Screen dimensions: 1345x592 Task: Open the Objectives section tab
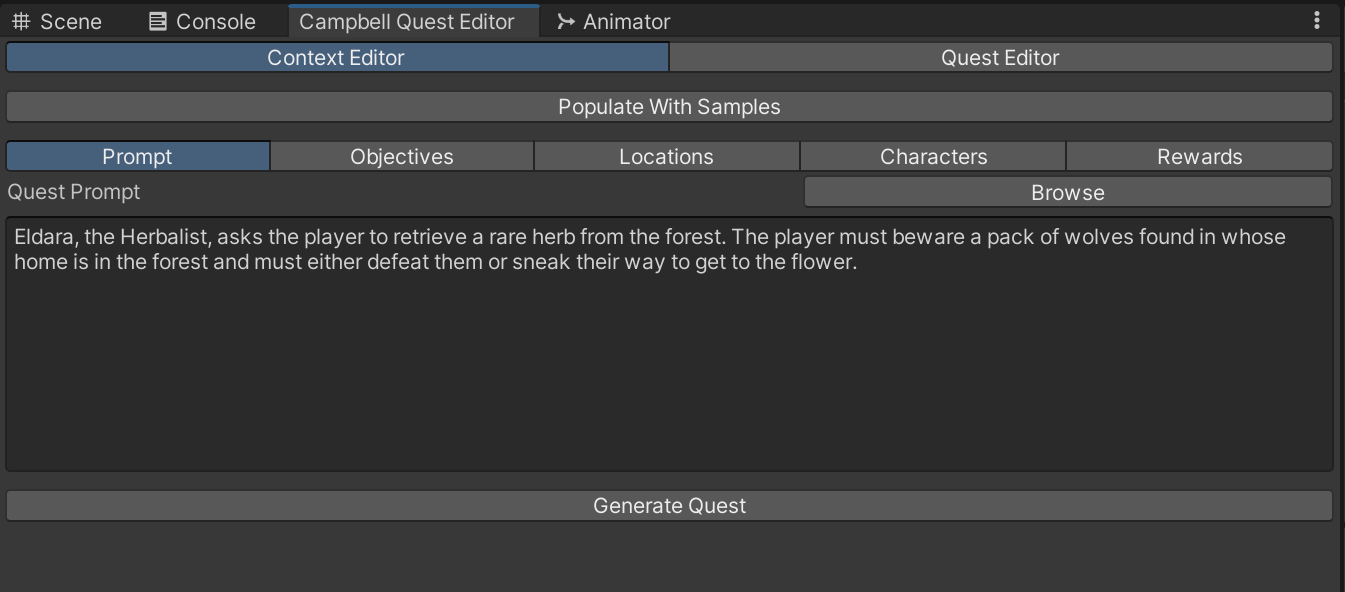tap(402, 157)
